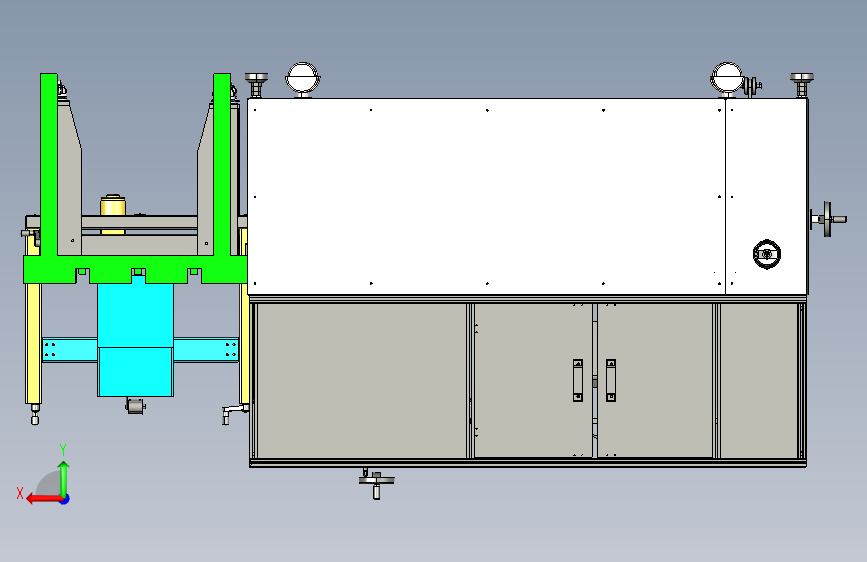Click the red X axis arrow of the triad

(43, 499)
